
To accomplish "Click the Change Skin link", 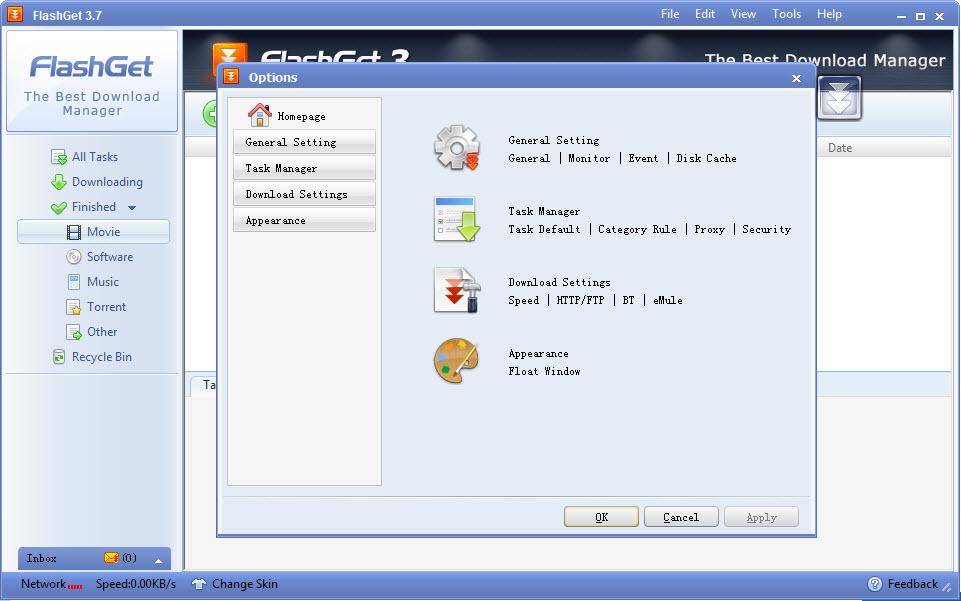I will pos(245,584).
